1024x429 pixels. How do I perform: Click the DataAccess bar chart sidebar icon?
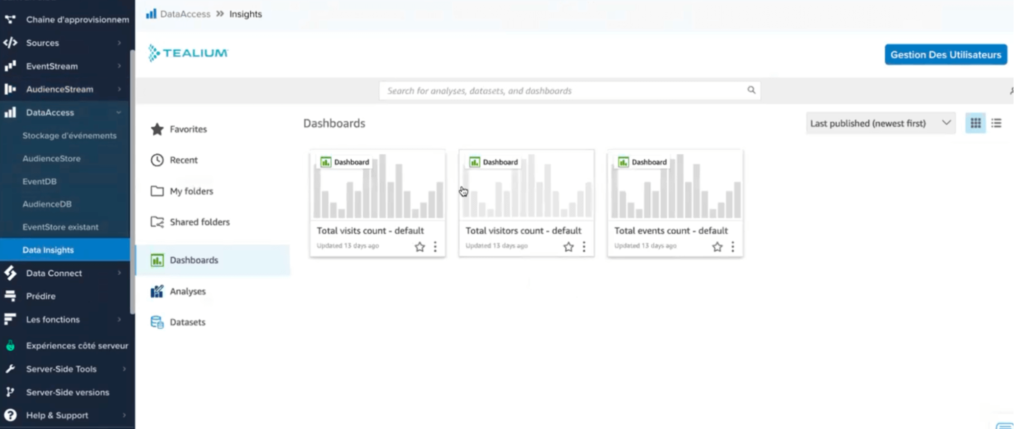pos(10,112)
